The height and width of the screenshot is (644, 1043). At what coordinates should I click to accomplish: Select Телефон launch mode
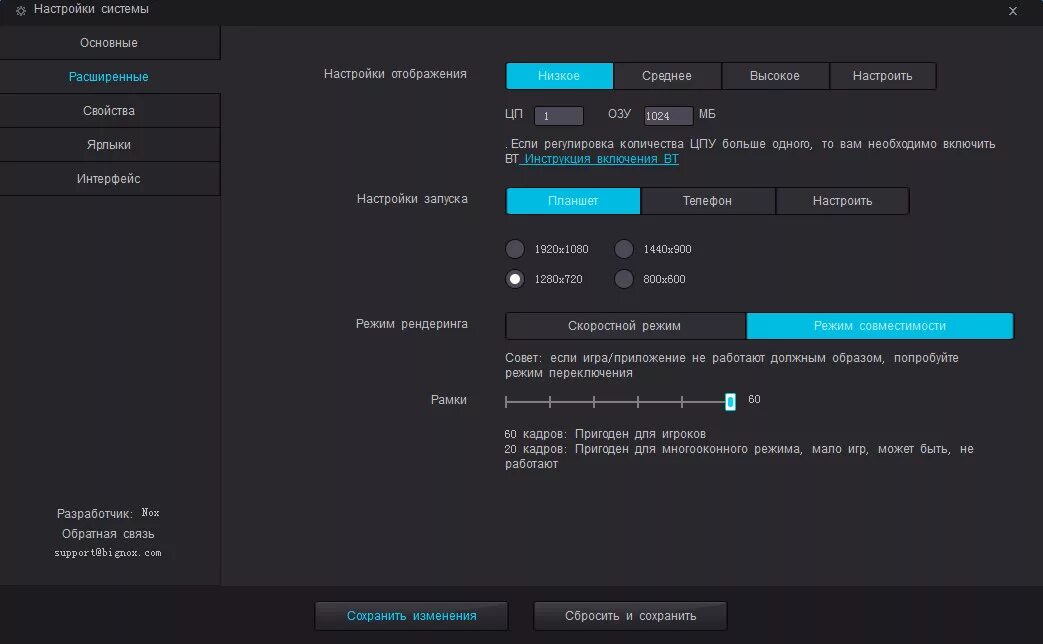(x=707, y=201)
